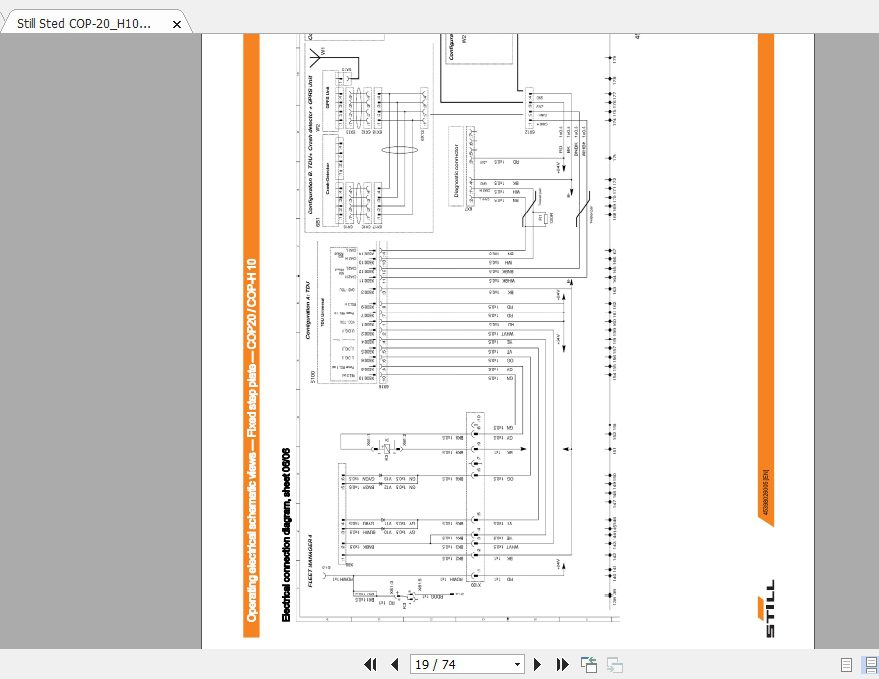Switch to continuous page view
This screenshot has height=679, width=879.
(x=871, y=665)
